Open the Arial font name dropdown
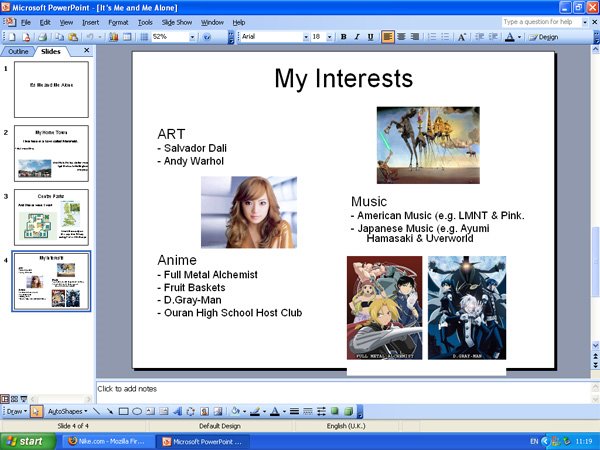The width and height of the screenshot is (600, 450). click(x=306, y=37)
